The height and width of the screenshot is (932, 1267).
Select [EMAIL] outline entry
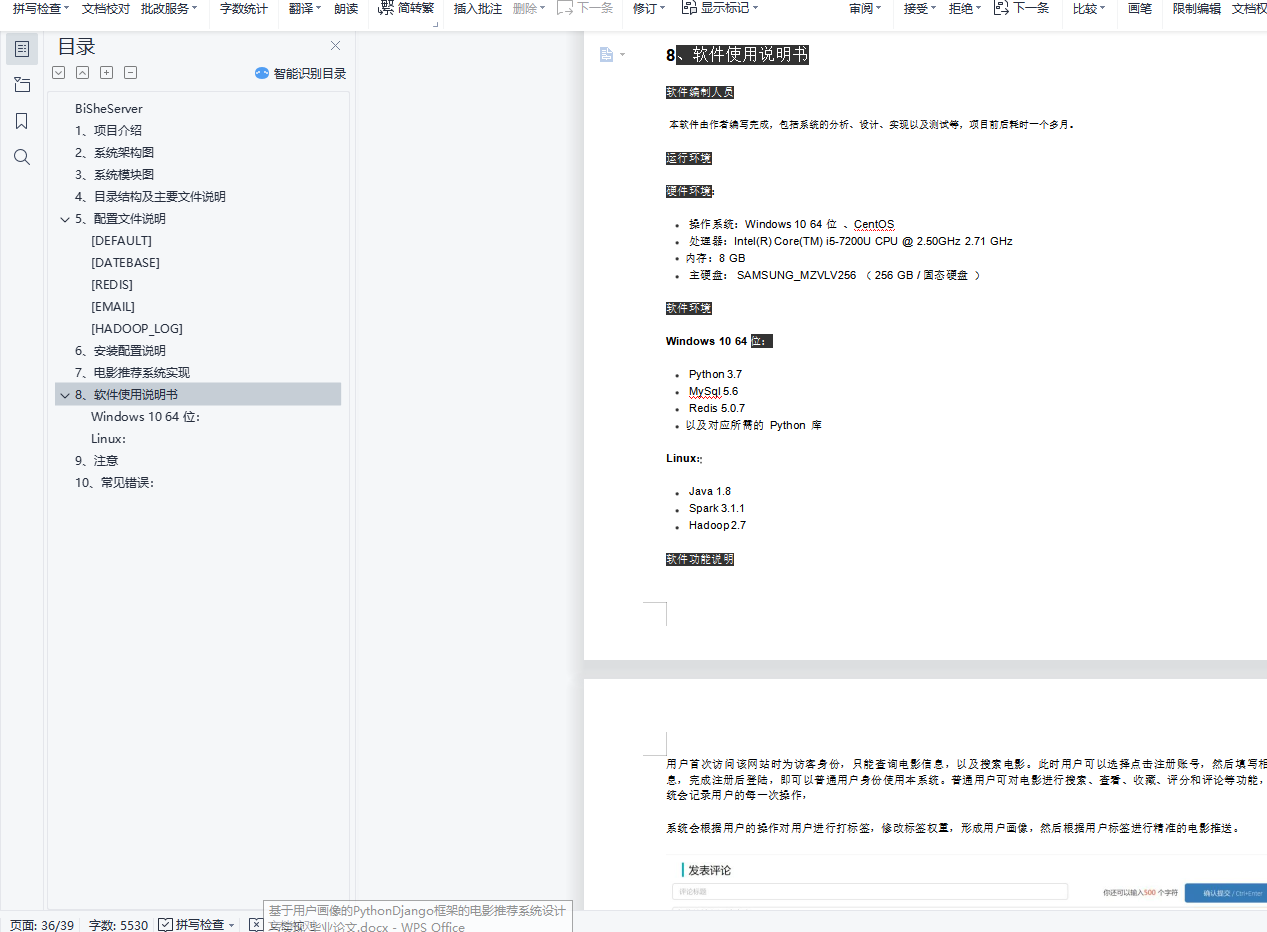point(113,306)
